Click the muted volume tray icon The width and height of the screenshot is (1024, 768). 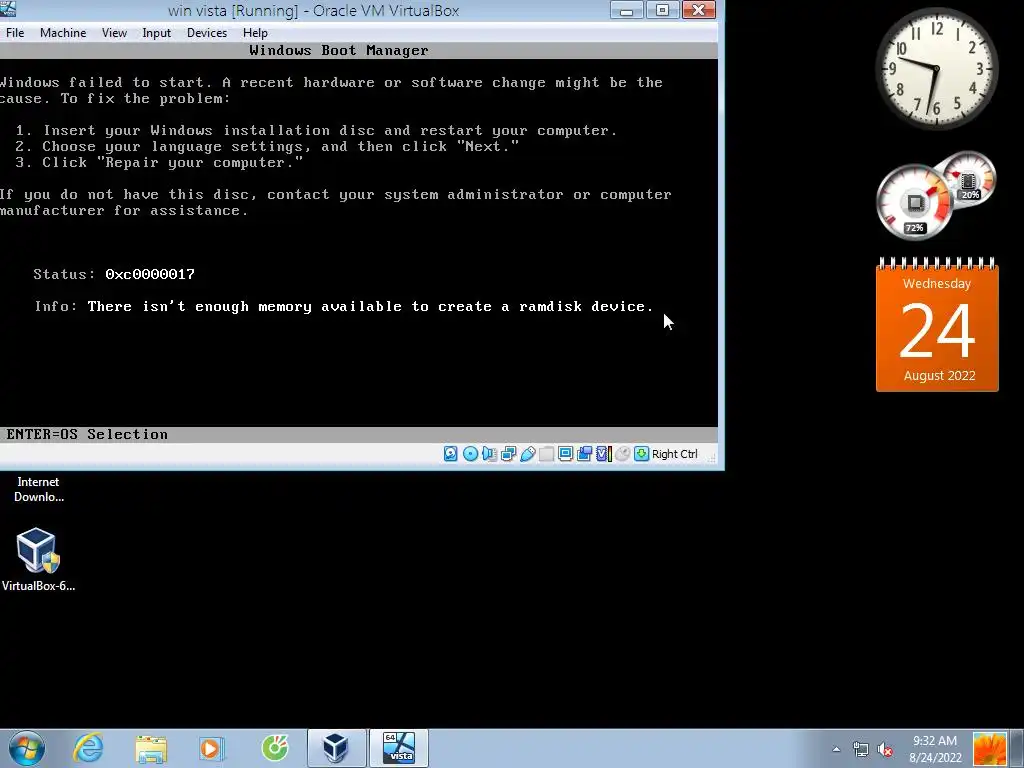[x=885, y=749]
